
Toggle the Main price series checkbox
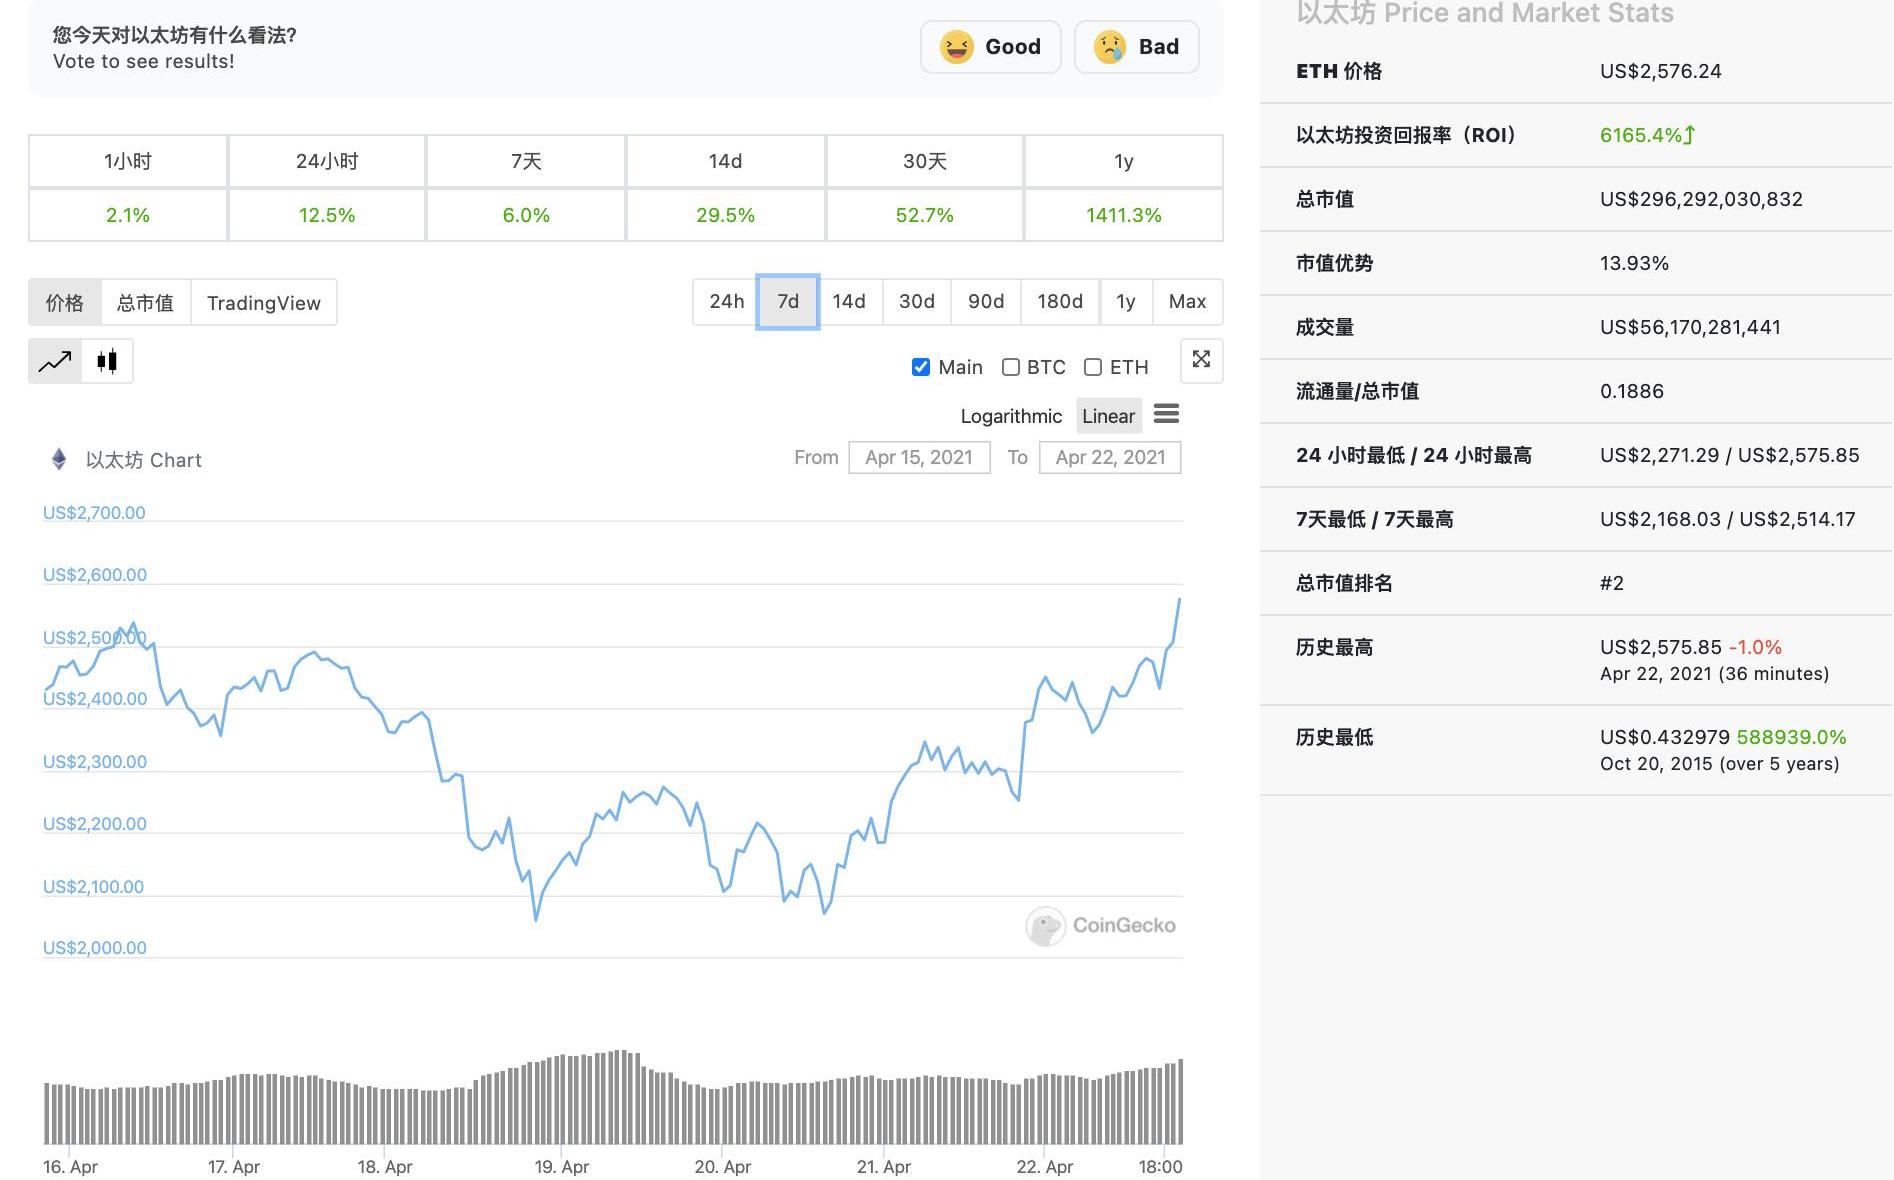click(x=921, y=367)
